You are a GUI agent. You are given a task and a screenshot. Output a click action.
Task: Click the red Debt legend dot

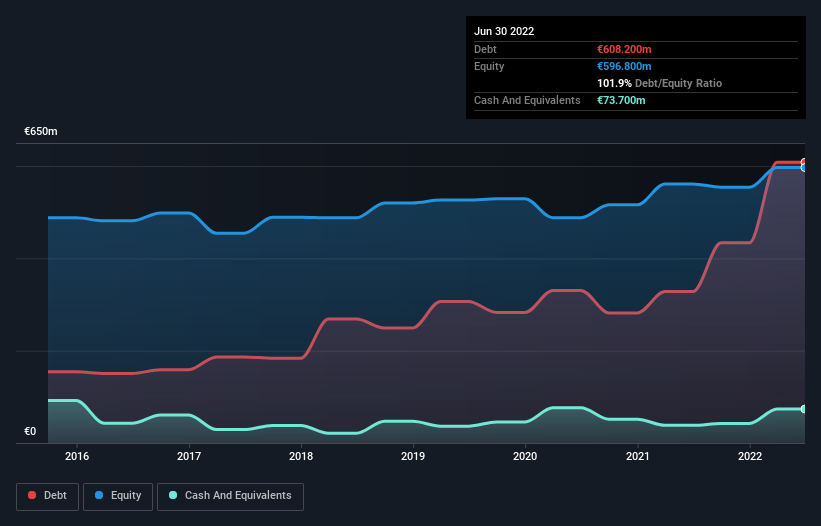pos(32,495)
